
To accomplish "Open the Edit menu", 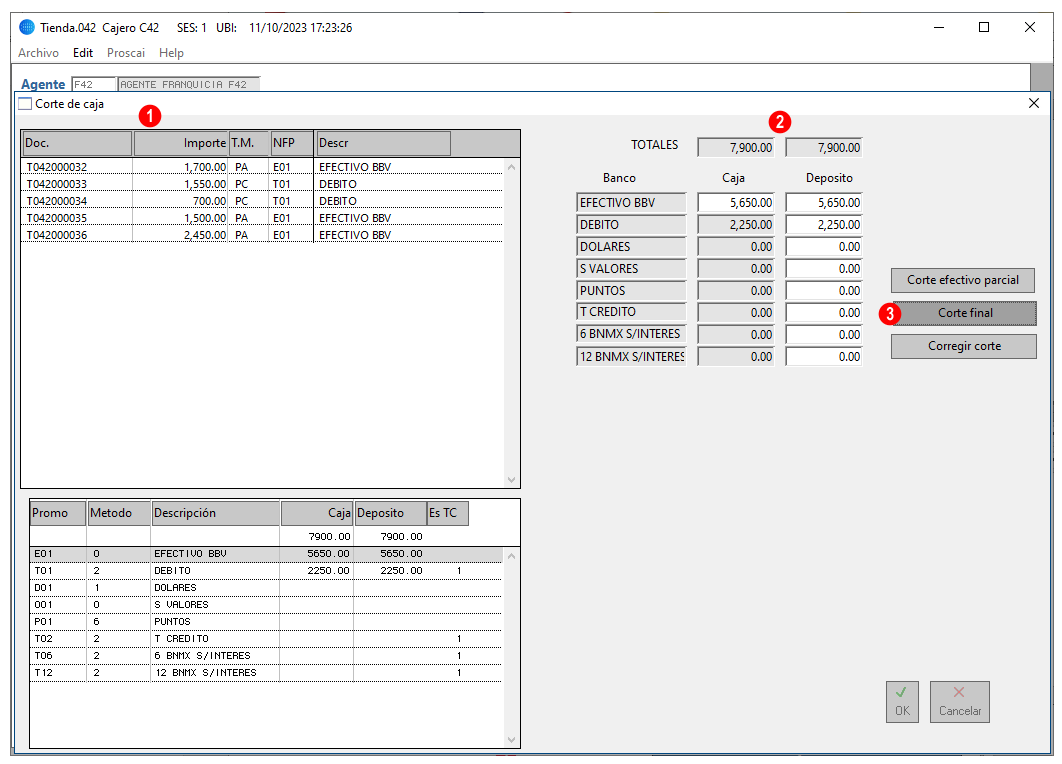I will (83, 53).
